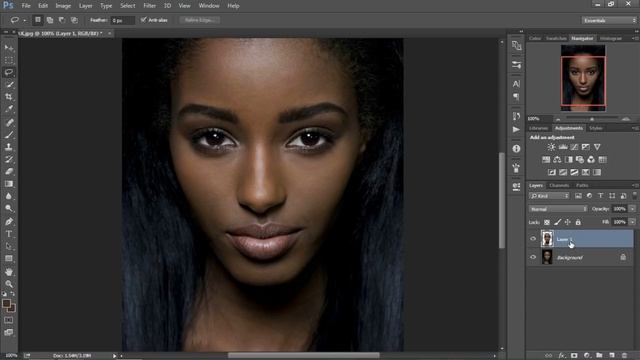Select the Horizontal Type tool
640x360 pixels.
(9, 234)
